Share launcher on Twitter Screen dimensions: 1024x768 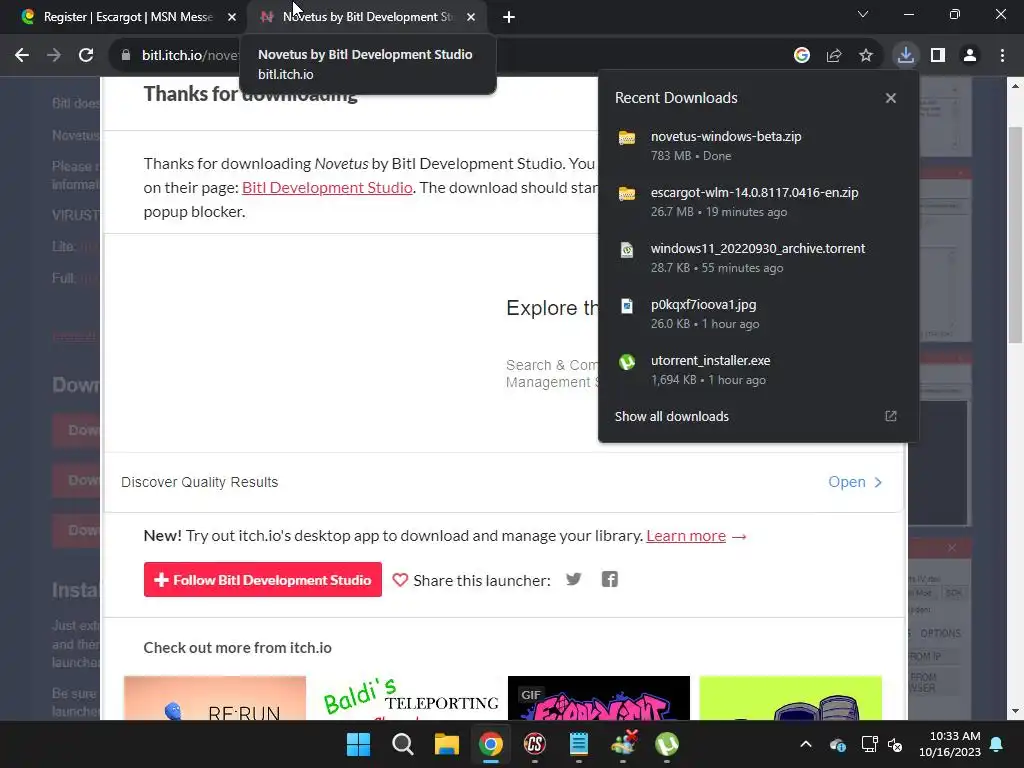coord(573,579)
